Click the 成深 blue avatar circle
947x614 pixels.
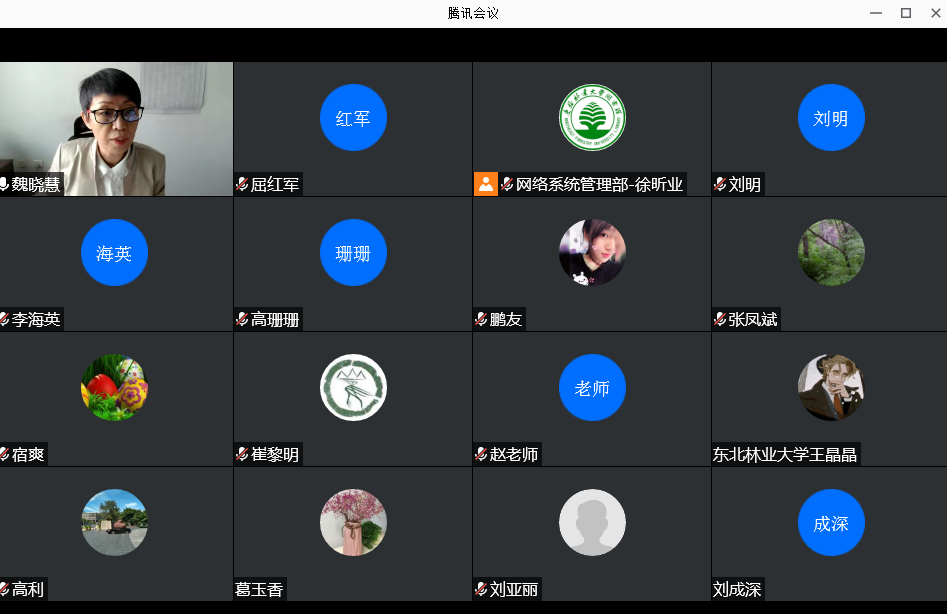point(831,522)
